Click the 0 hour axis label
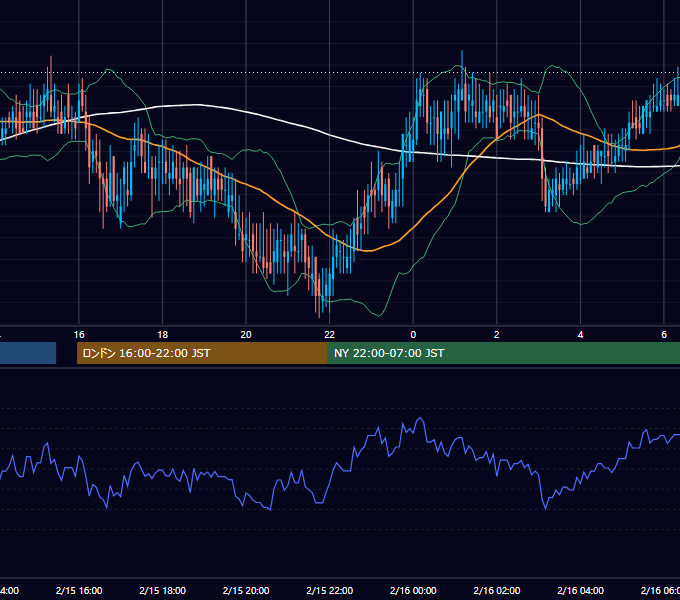680x600 pixels. coord(413,335)
